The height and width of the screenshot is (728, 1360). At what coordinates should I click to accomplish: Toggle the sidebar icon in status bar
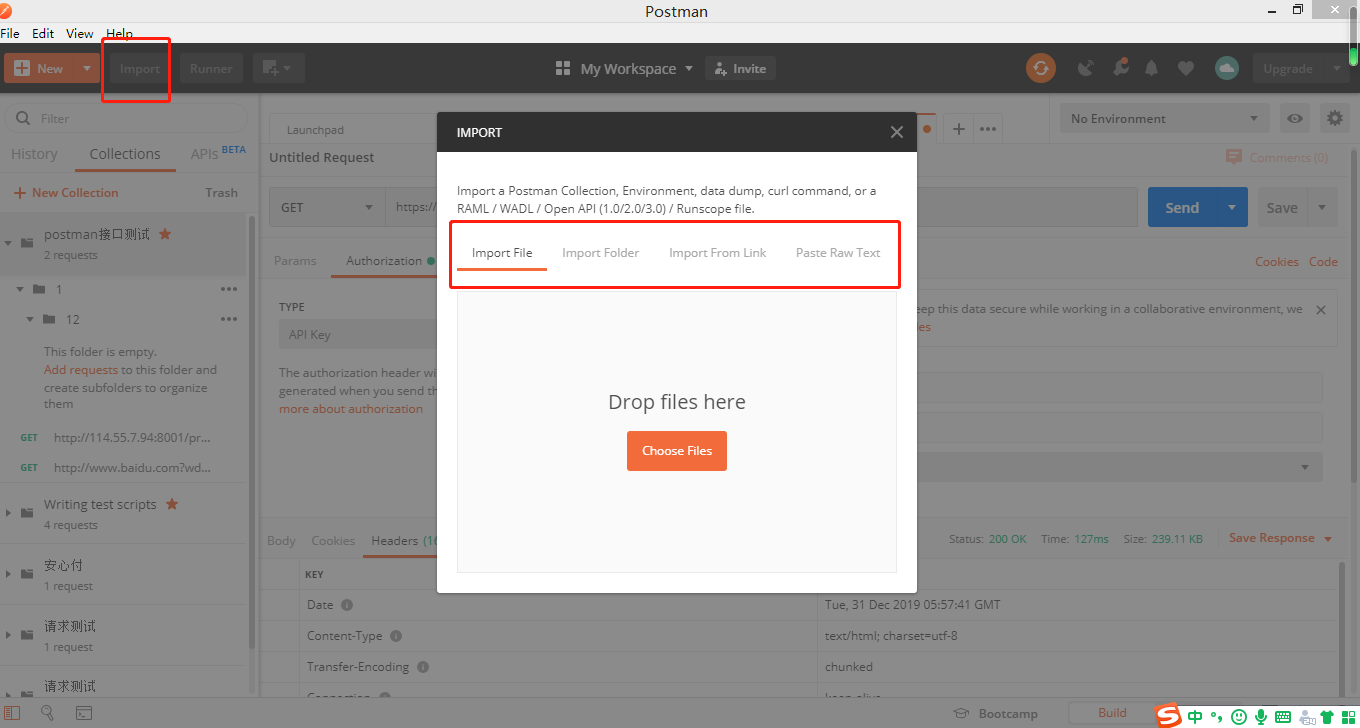click(11, 713)
